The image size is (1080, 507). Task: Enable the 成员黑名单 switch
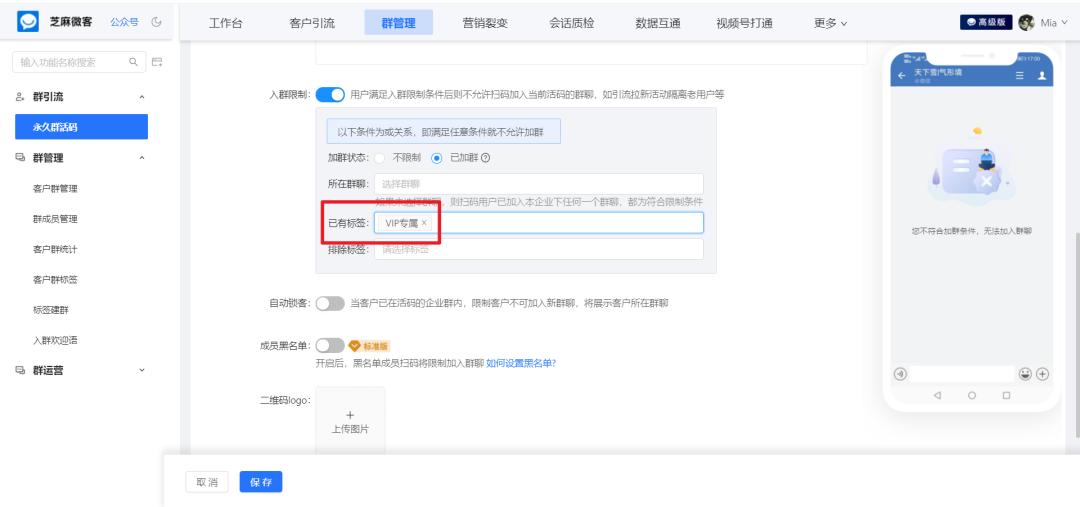tap(330, 346)
